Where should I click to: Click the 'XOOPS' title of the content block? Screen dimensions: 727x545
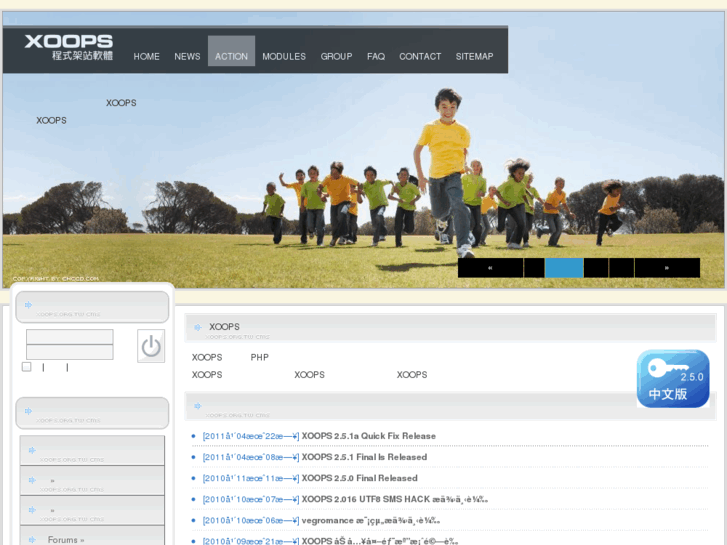coord(224,327)
